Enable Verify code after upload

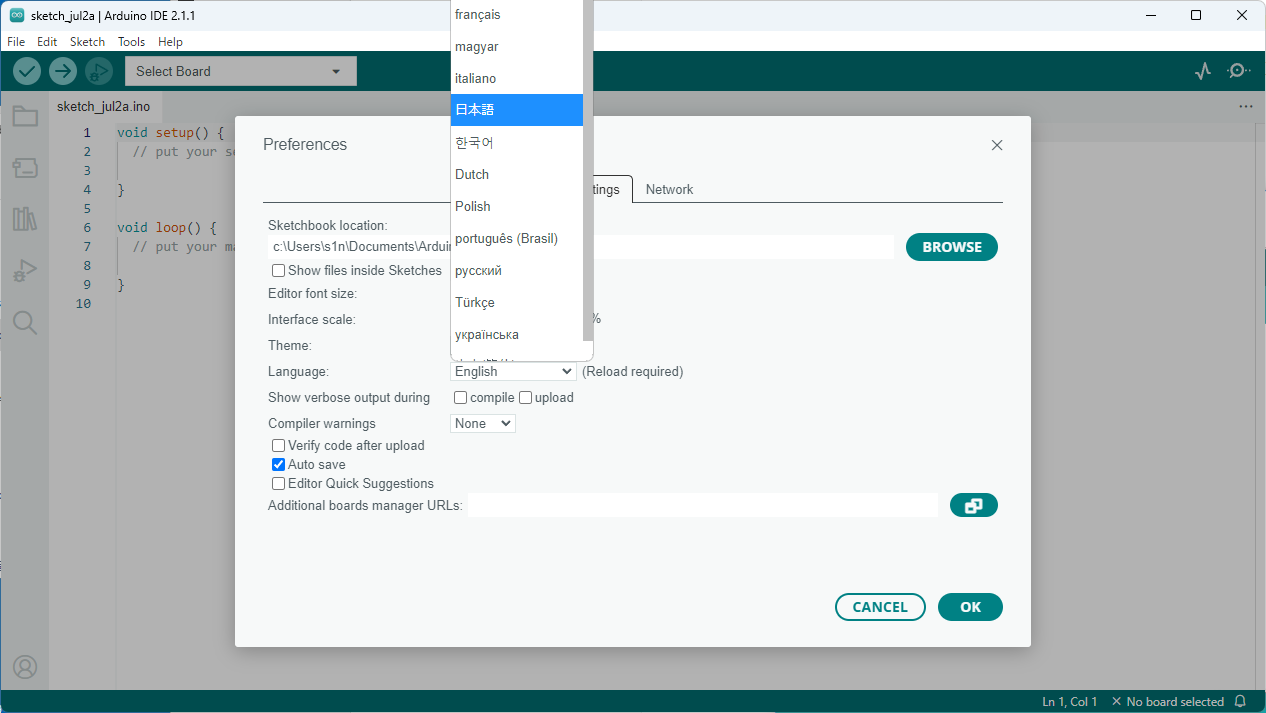(x=279, y=446)
